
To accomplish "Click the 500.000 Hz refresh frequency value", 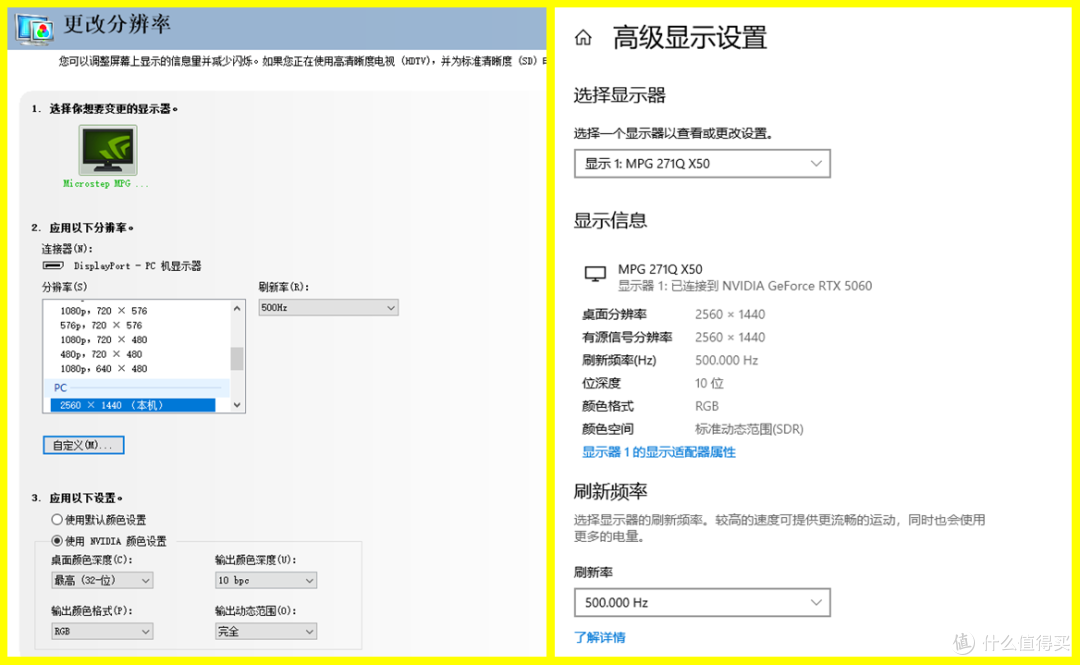I will [726, 360].
